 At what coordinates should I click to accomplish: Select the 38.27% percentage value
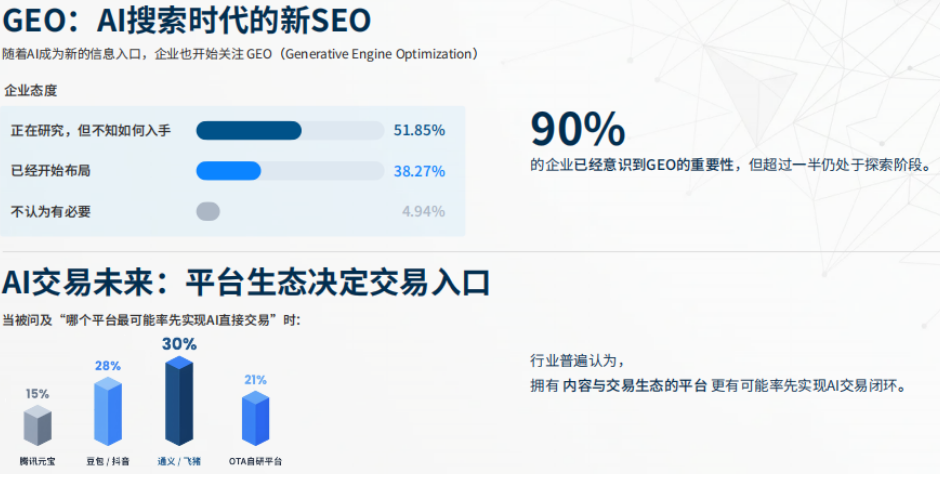pyautogui.click(x=419, y=171)
